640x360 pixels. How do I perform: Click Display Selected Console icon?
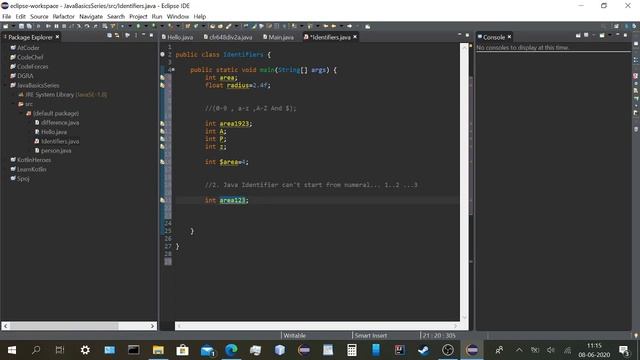[x=586, y=36]
